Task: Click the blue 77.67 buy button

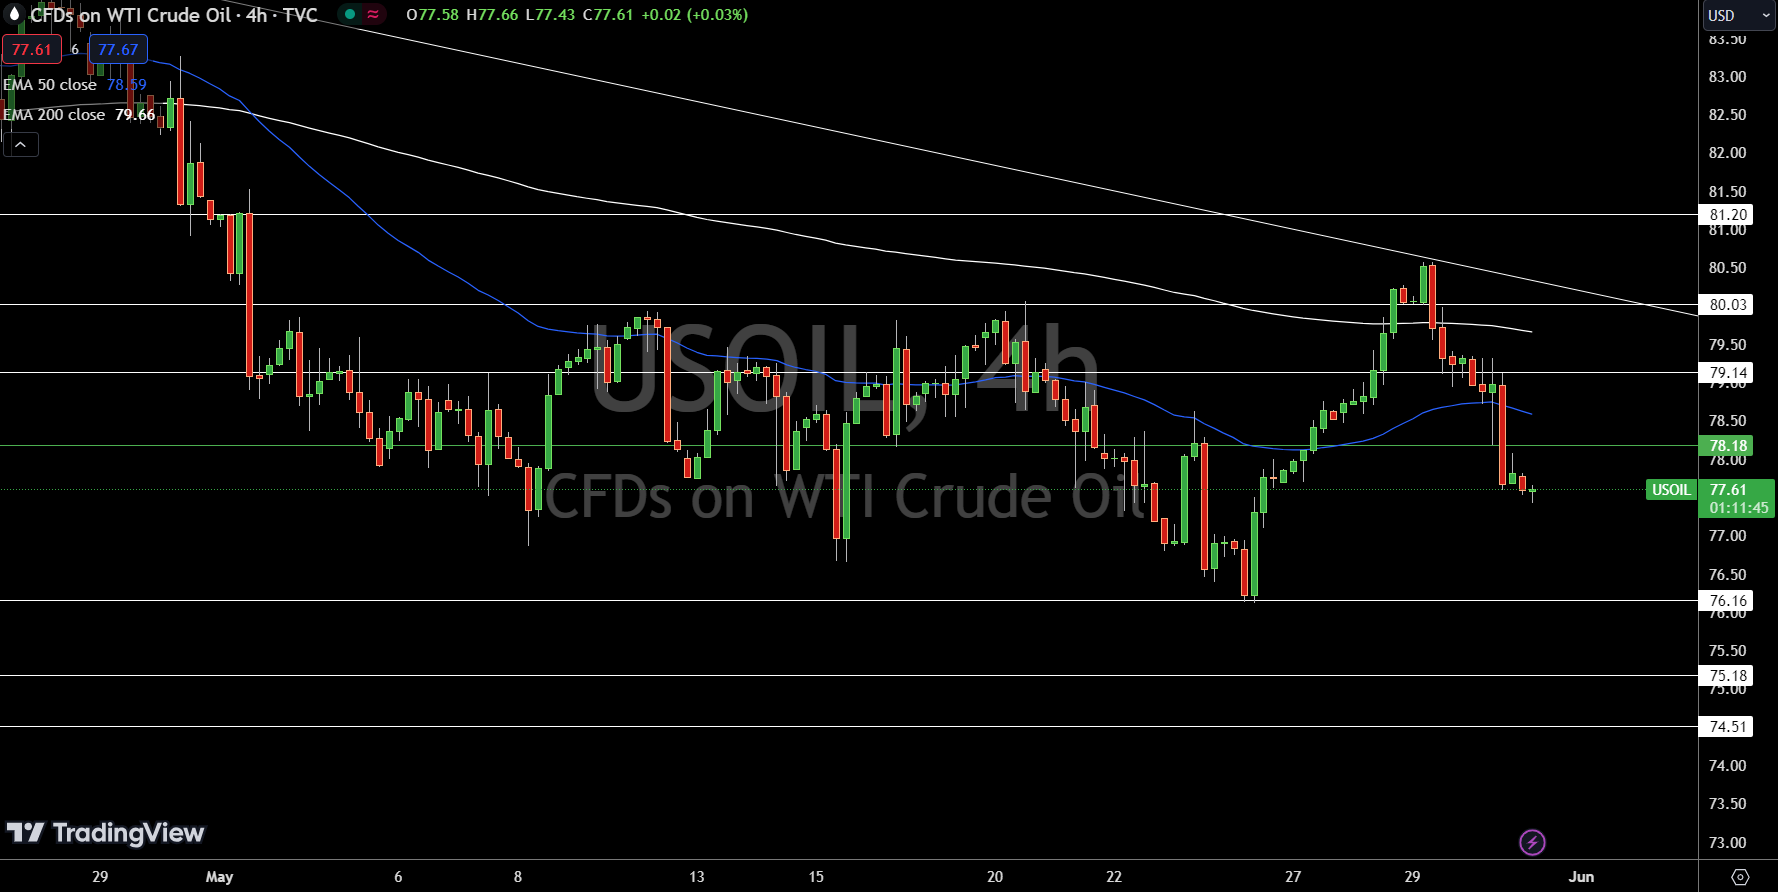Action: 118,50
